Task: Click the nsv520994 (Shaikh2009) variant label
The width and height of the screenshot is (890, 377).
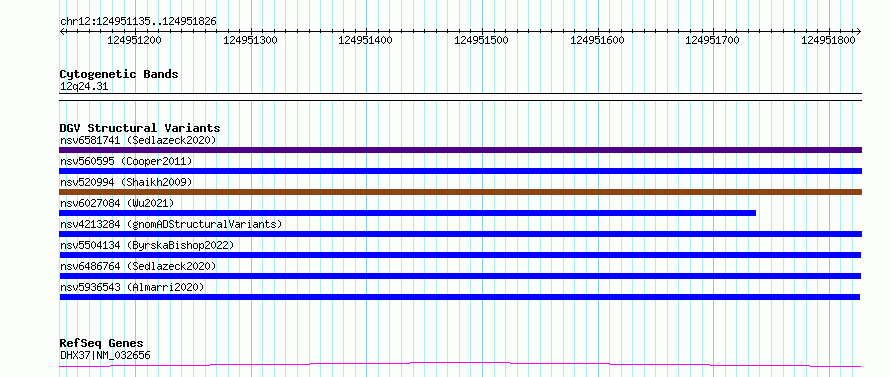Action: [126, 182]
